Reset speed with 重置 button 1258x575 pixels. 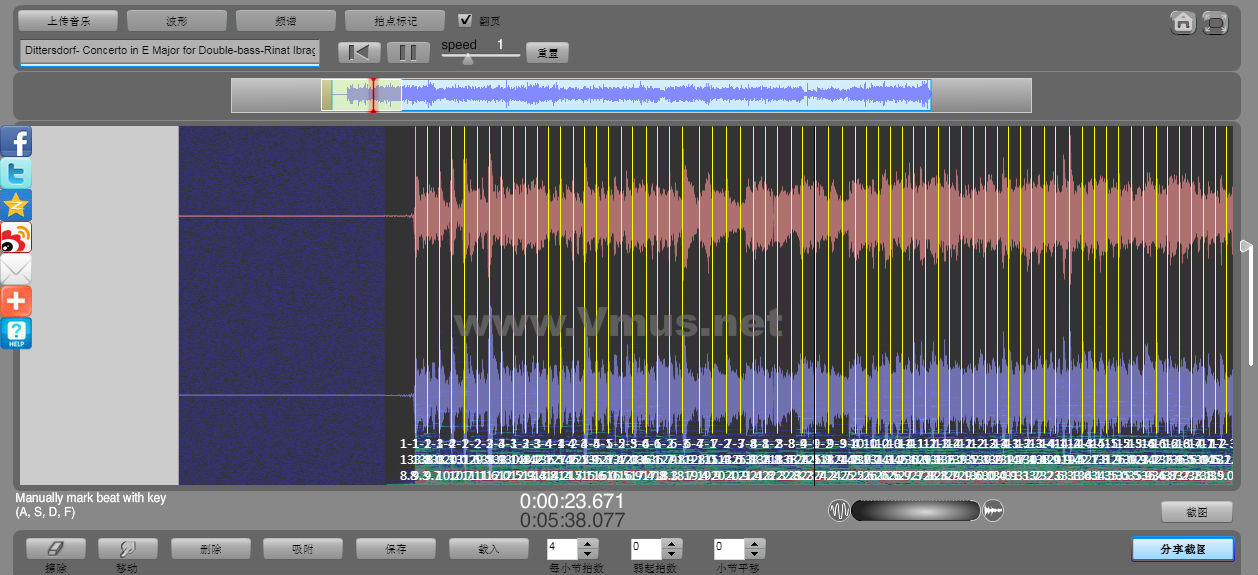[x=547, y=52]
